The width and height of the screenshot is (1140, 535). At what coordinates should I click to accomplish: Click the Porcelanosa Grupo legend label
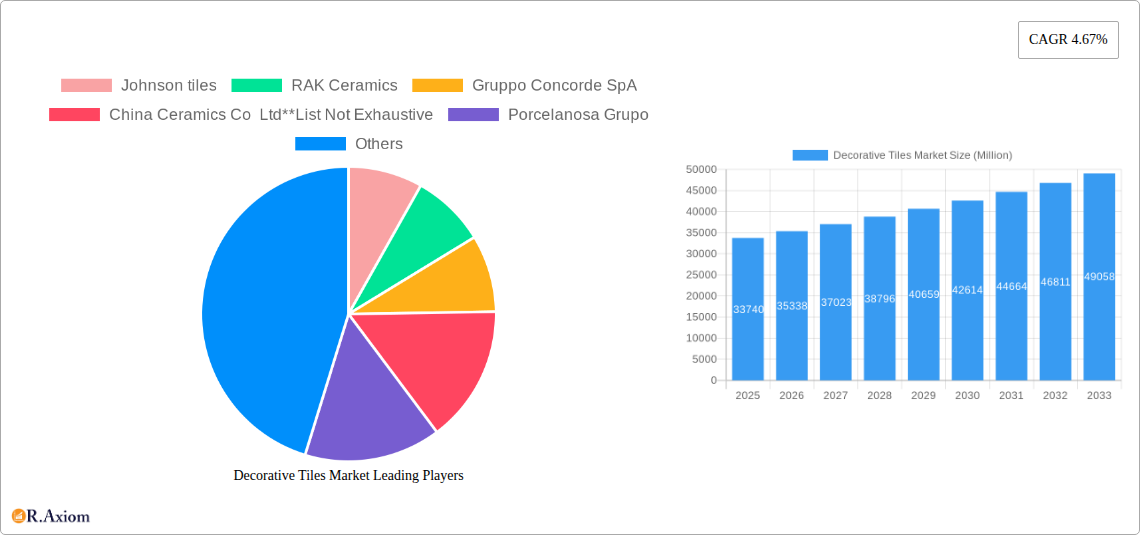(x=579, y=114)
